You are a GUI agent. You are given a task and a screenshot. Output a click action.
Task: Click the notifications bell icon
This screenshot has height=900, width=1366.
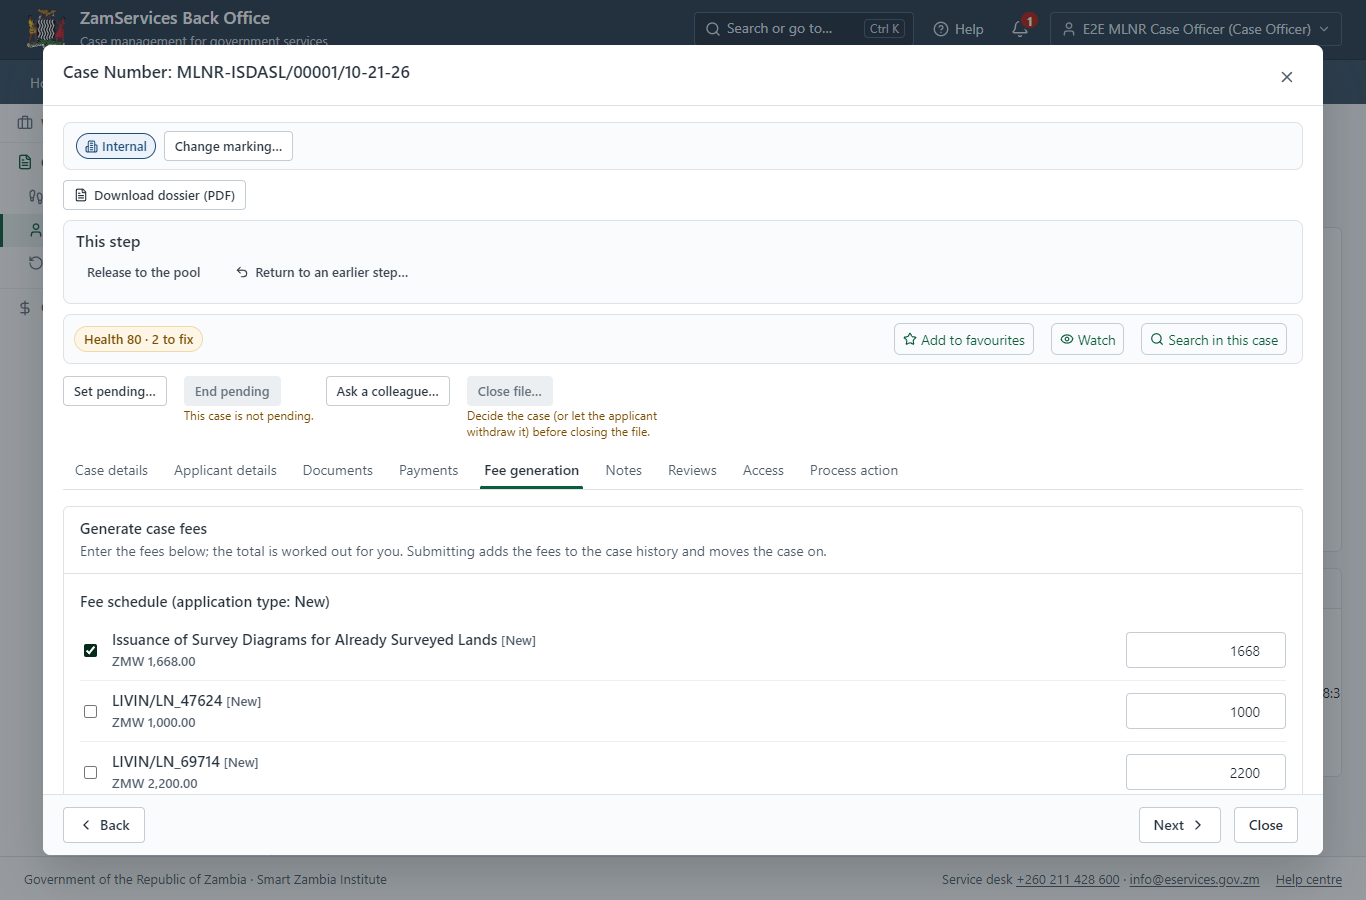pyautogui.click(x=1020, y=29)
